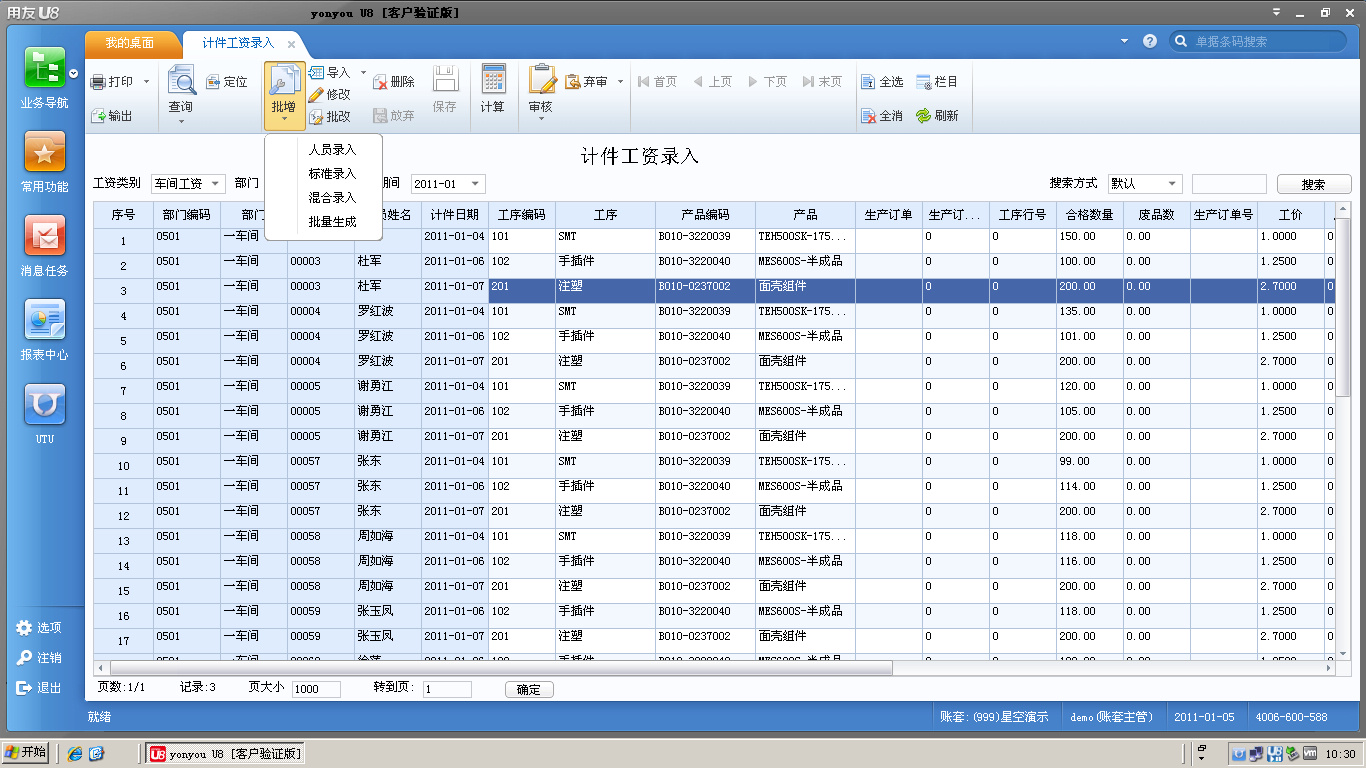Expand the 查询 dropdown arrow

tap(181, 122)
